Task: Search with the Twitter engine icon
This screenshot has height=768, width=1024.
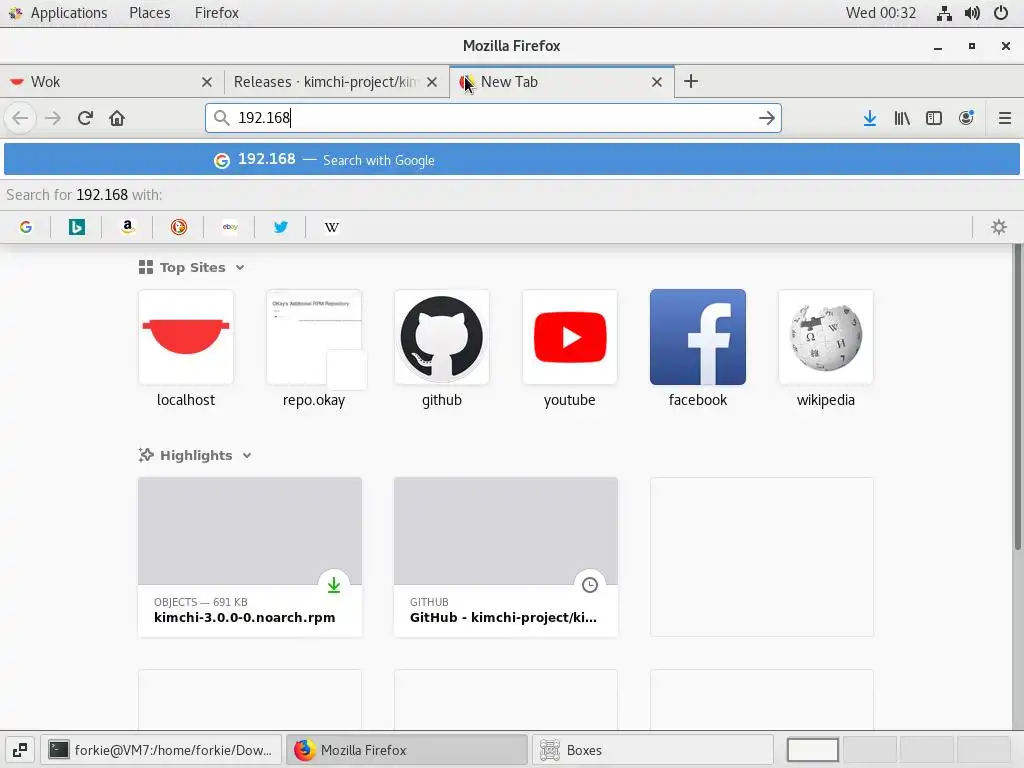Action: point(280,227)
